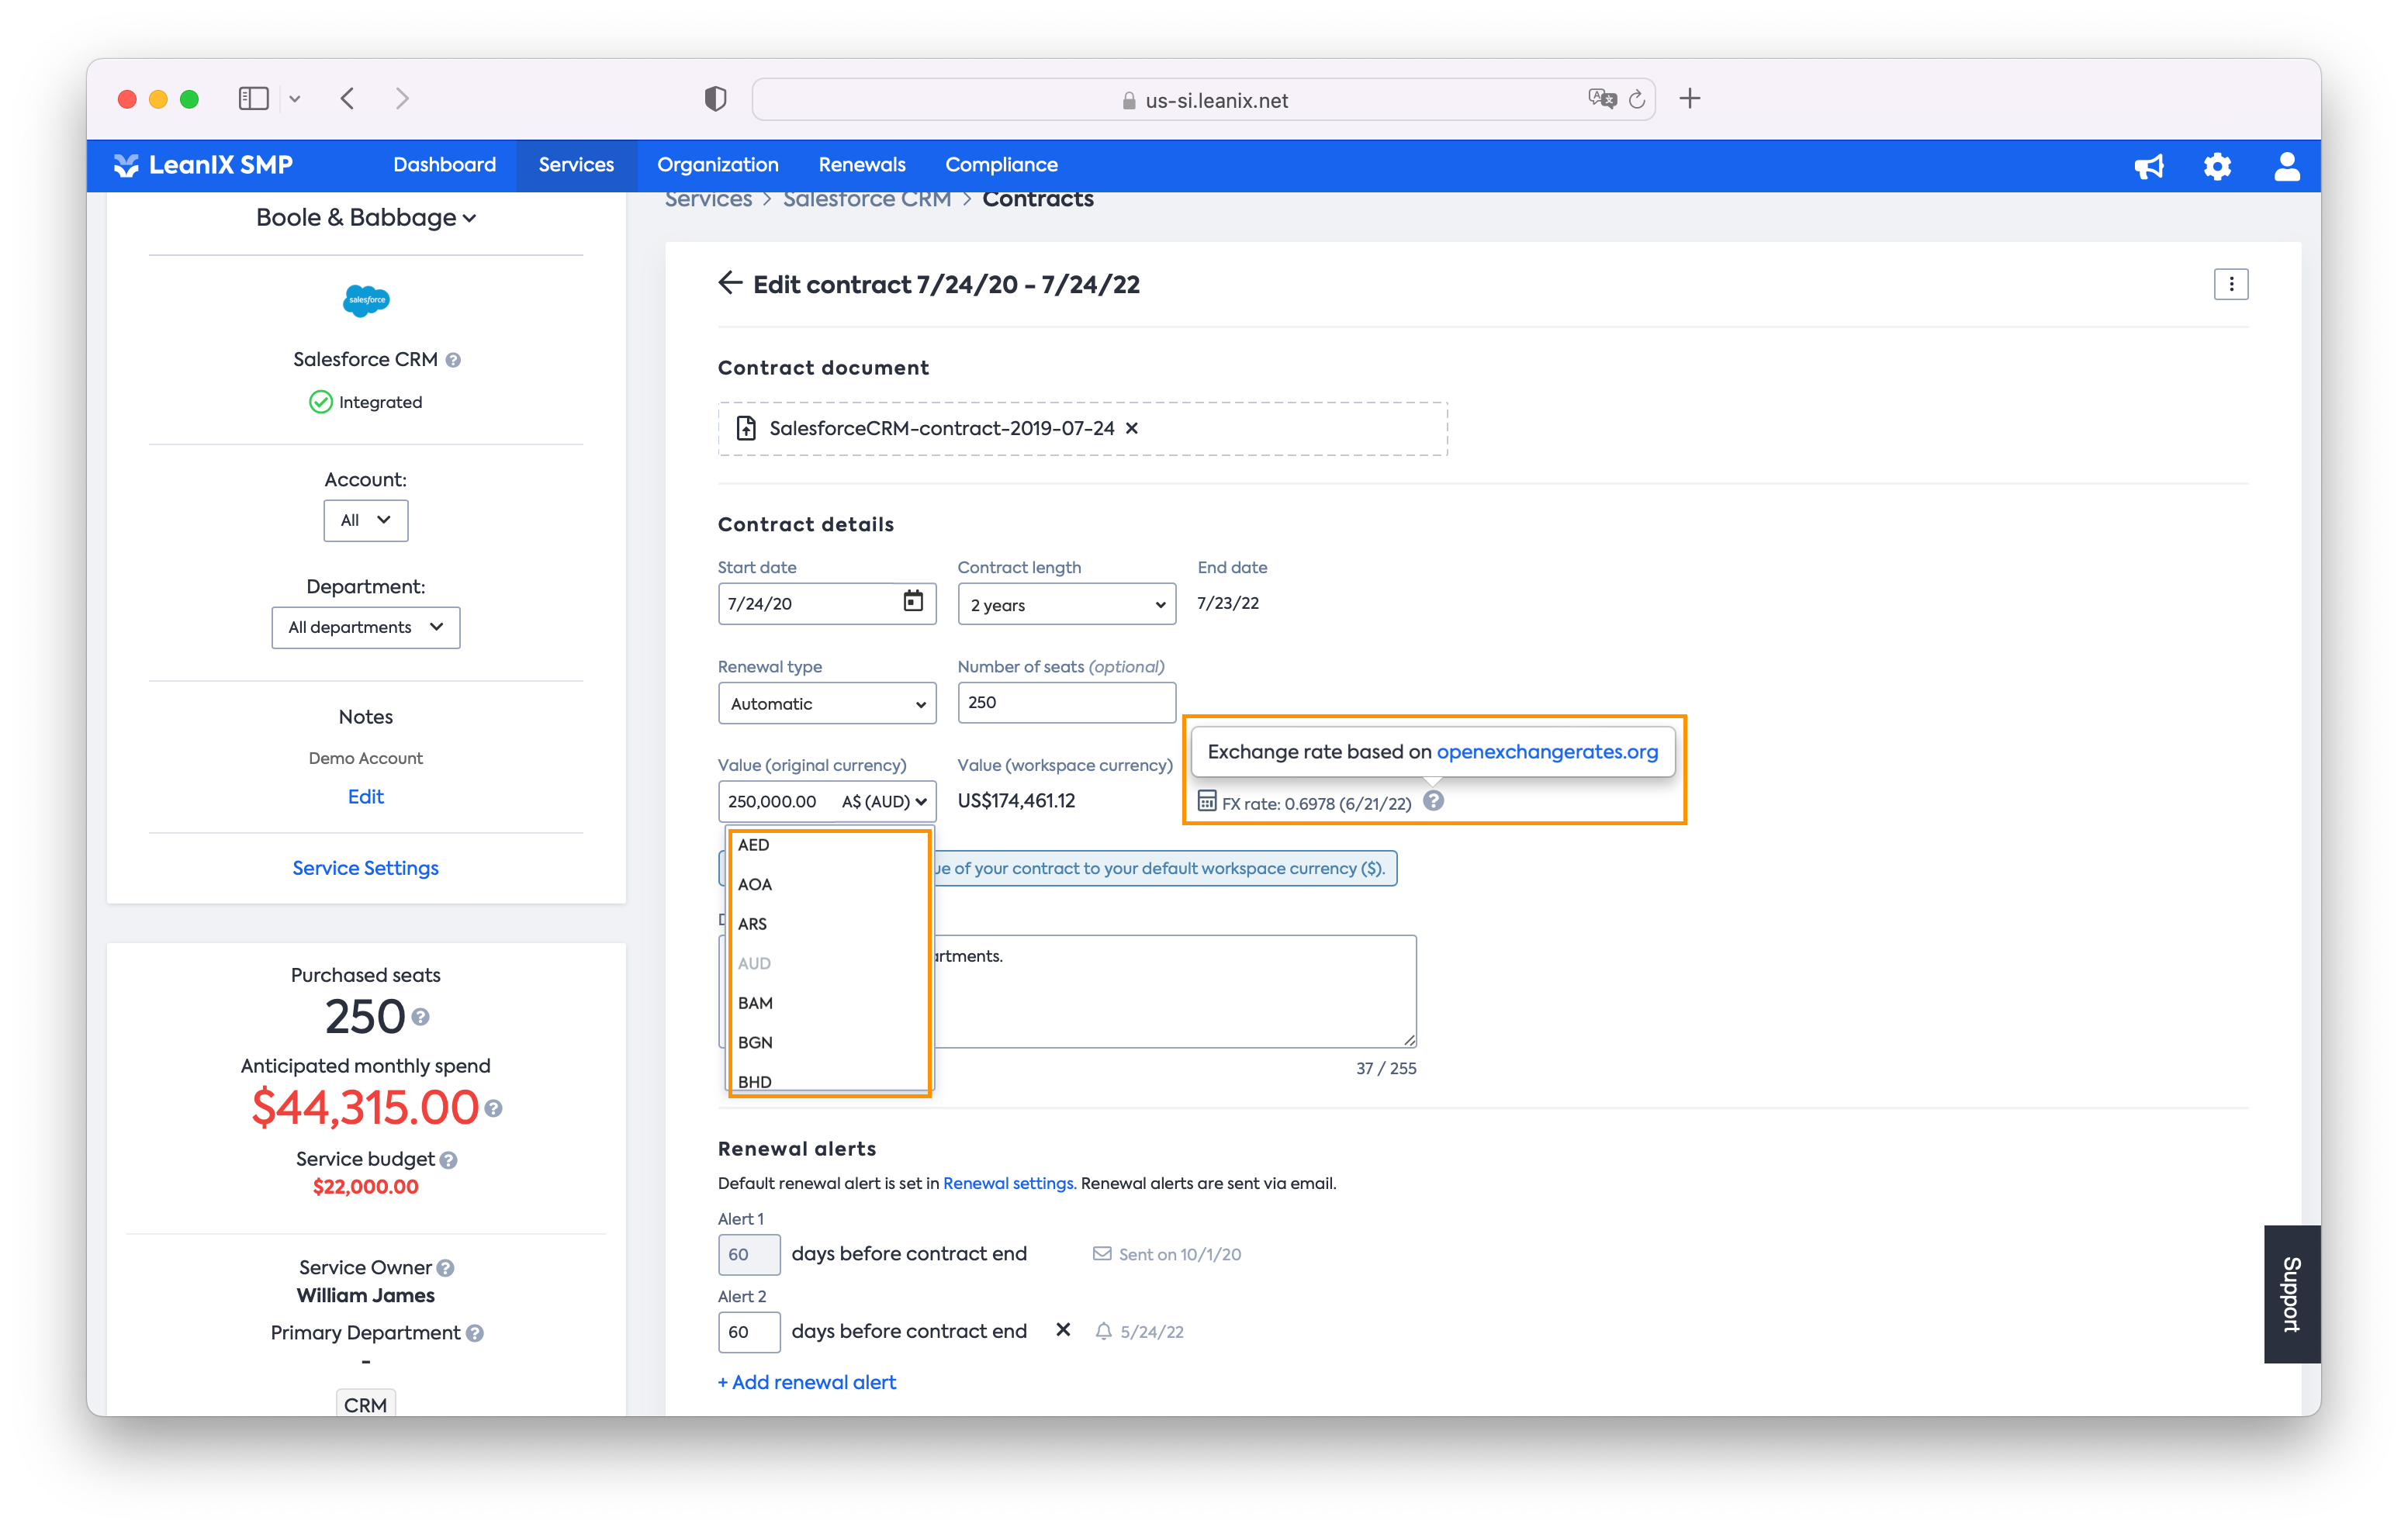Viewport: 2408px width, 1531px height.
Task: Open the A$ (AUD) currency selector
Action: (x=884, y=801)
